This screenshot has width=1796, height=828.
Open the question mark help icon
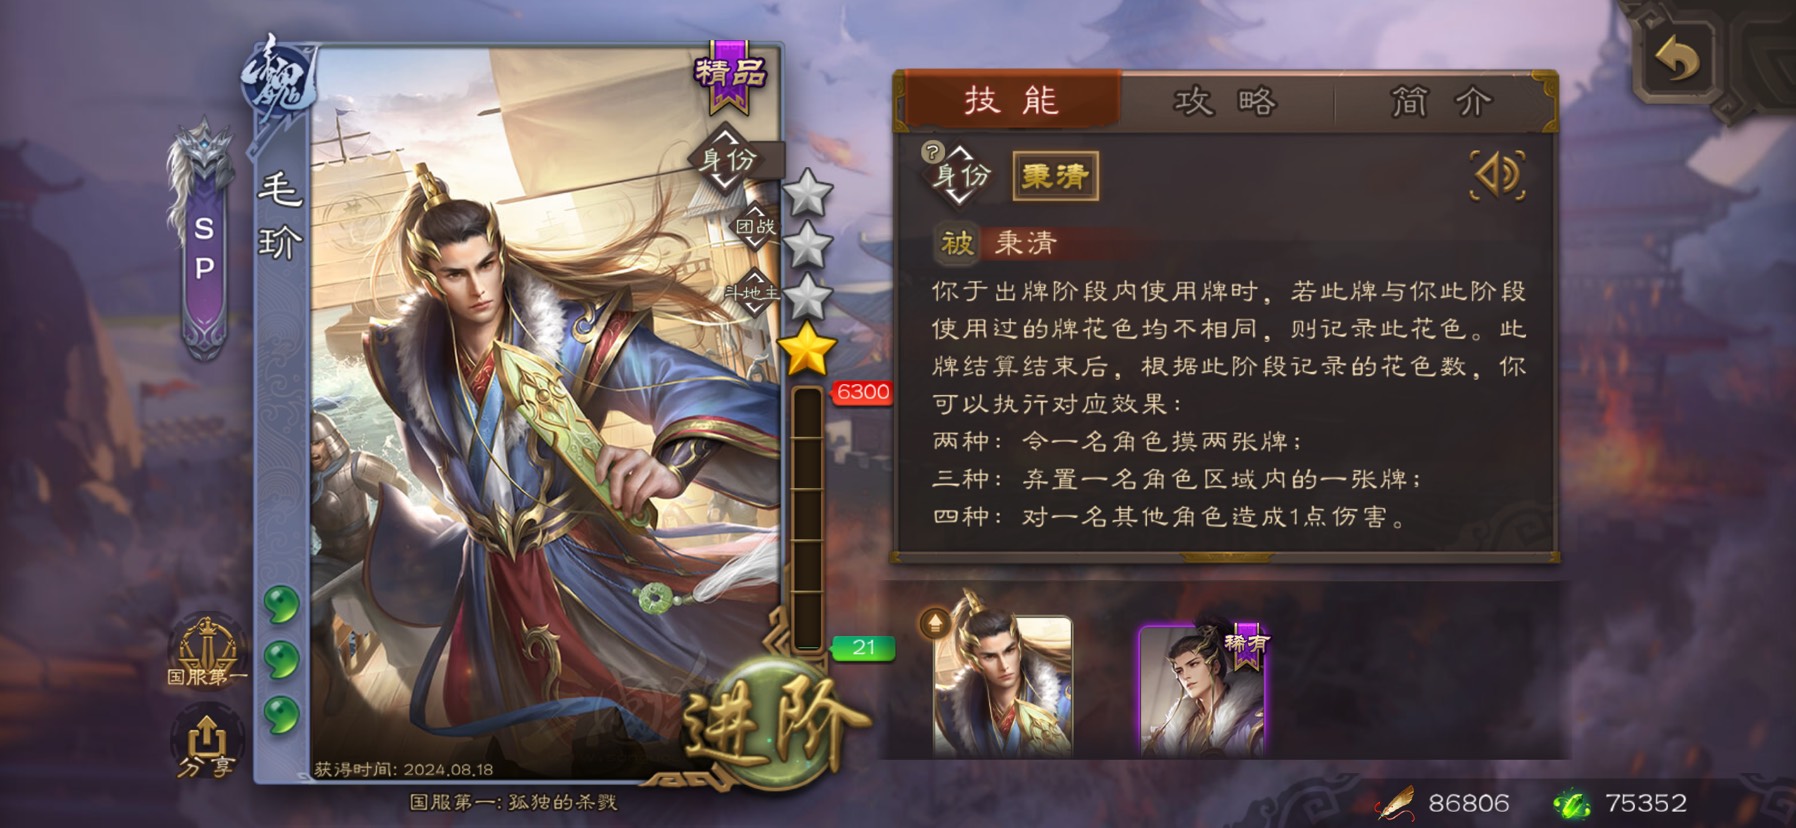[932, 152]
